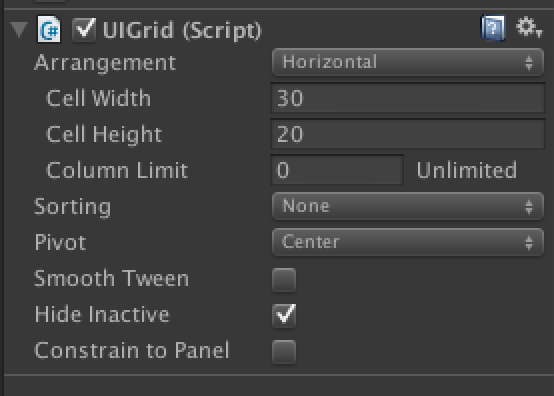Open the UIGrid gear settings menu
Viewport: 554px width, 396px height.
(x=529, y=27)
